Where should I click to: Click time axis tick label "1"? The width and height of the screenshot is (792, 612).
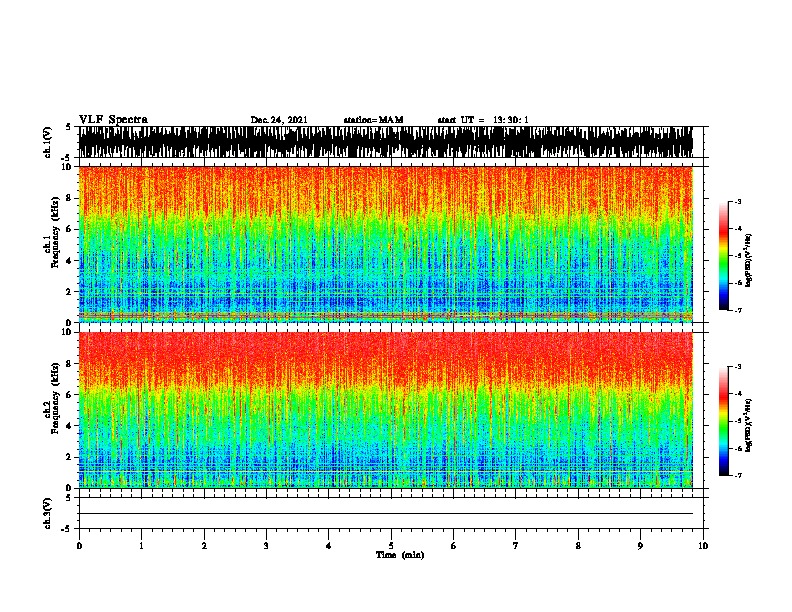(x=141, y=546)
